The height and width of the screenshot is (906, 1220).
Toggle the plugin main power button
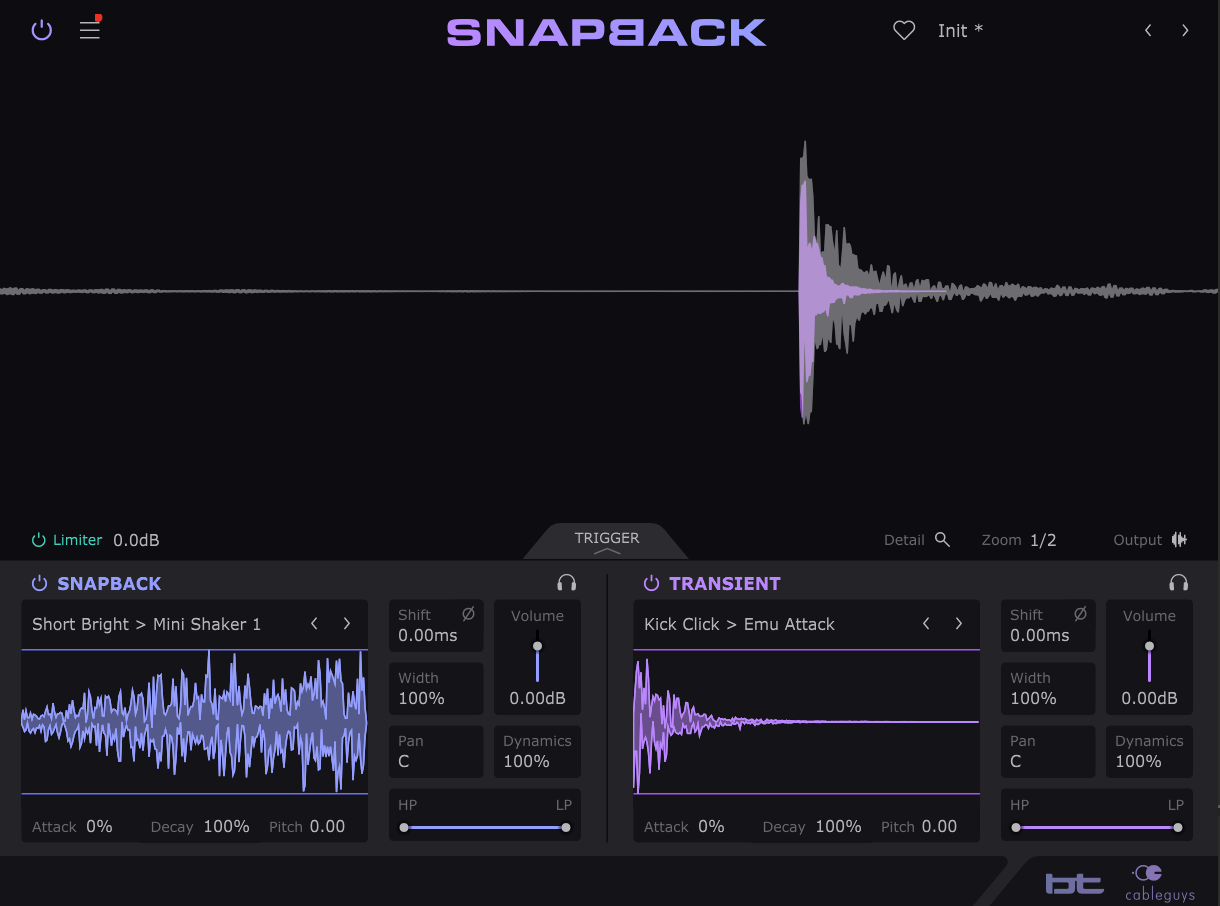coord(41,30)
